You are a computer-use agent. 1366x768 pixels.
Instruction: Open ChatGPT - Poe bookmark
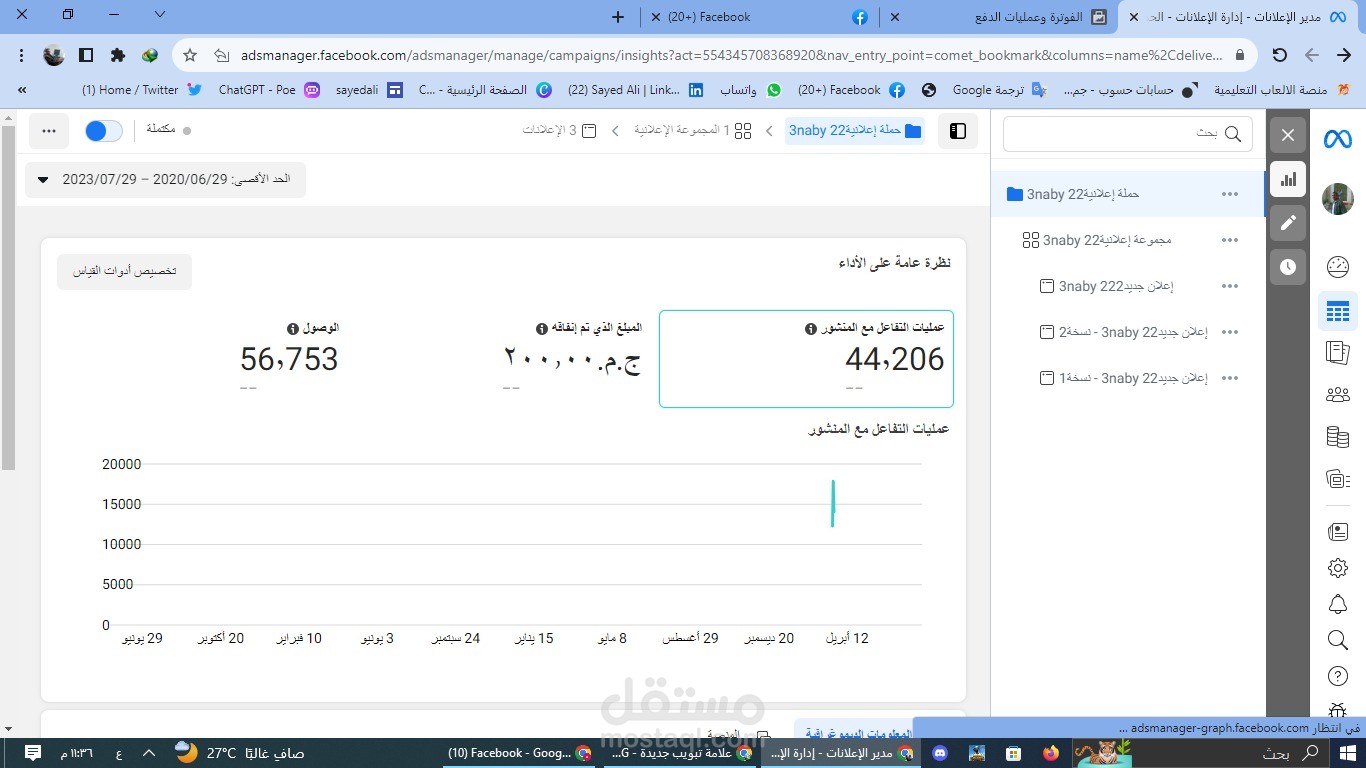click(269, 90)
